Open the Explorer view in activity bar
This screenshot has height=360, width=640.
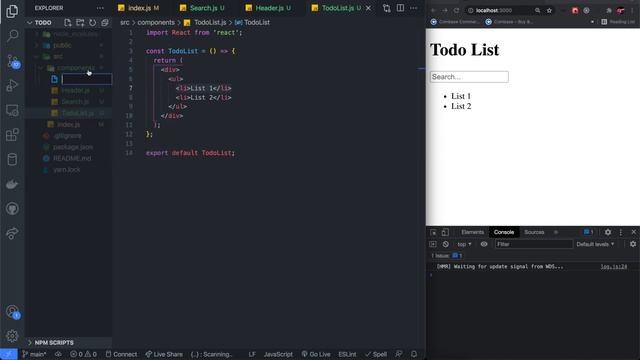[x=12, y=11]
